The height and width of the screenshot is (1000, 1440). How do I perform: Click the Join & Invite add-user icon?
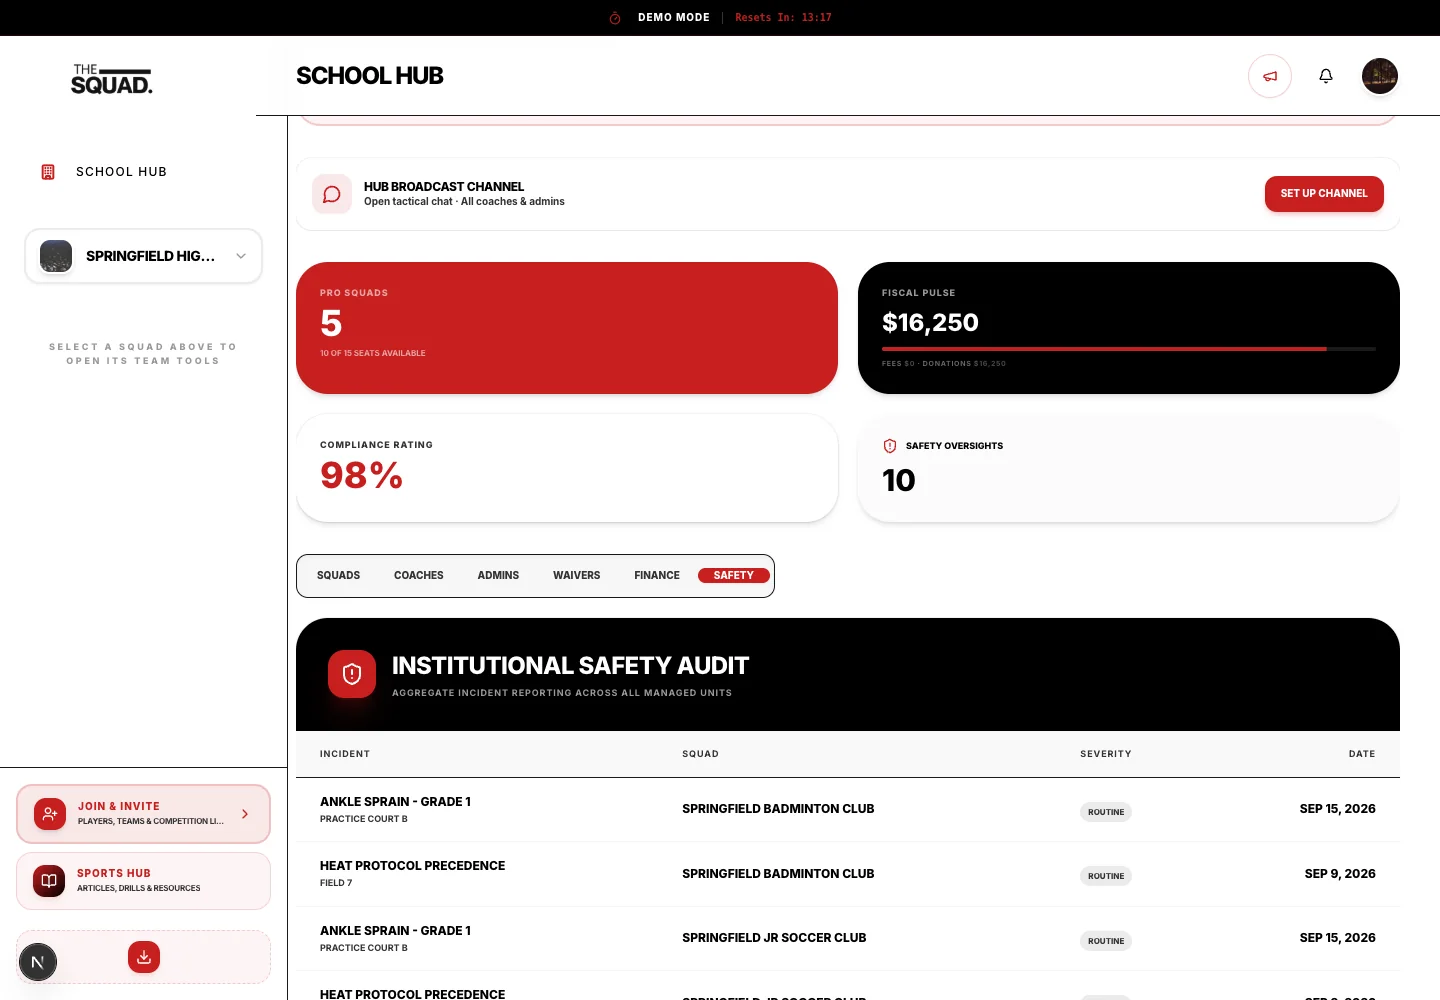[50, 814]
